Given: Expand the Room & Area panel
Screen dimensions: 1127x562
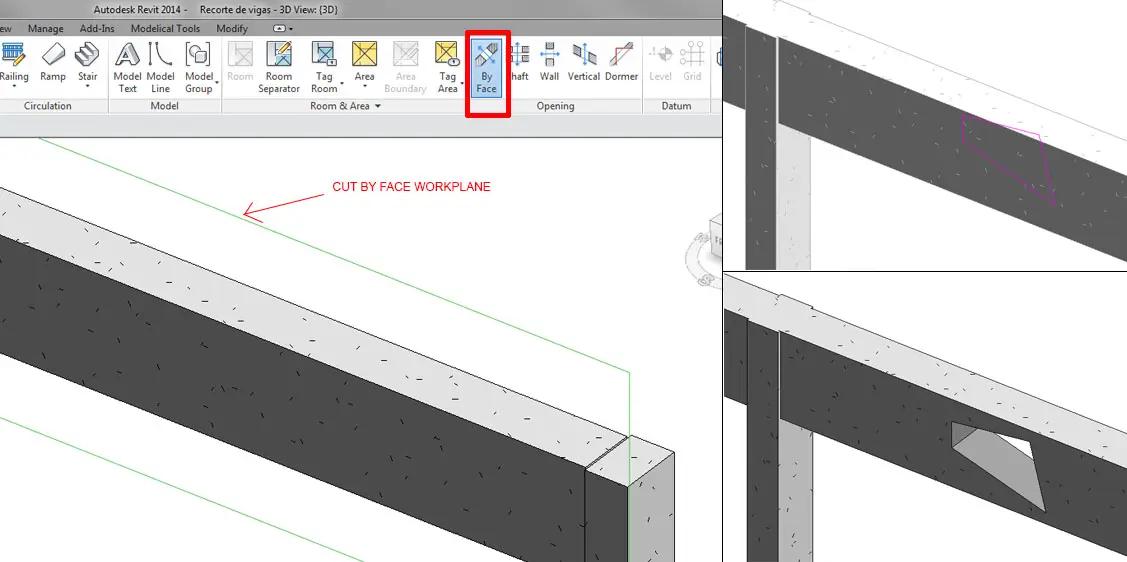Looking at the screenshot, I should (378, 106).
